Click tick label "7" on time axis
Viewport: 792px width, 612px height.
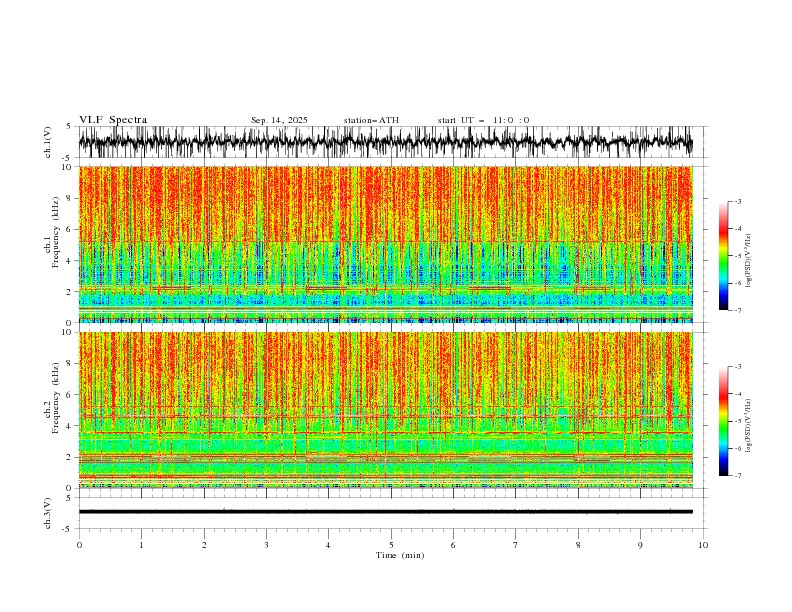pos(516,545)
